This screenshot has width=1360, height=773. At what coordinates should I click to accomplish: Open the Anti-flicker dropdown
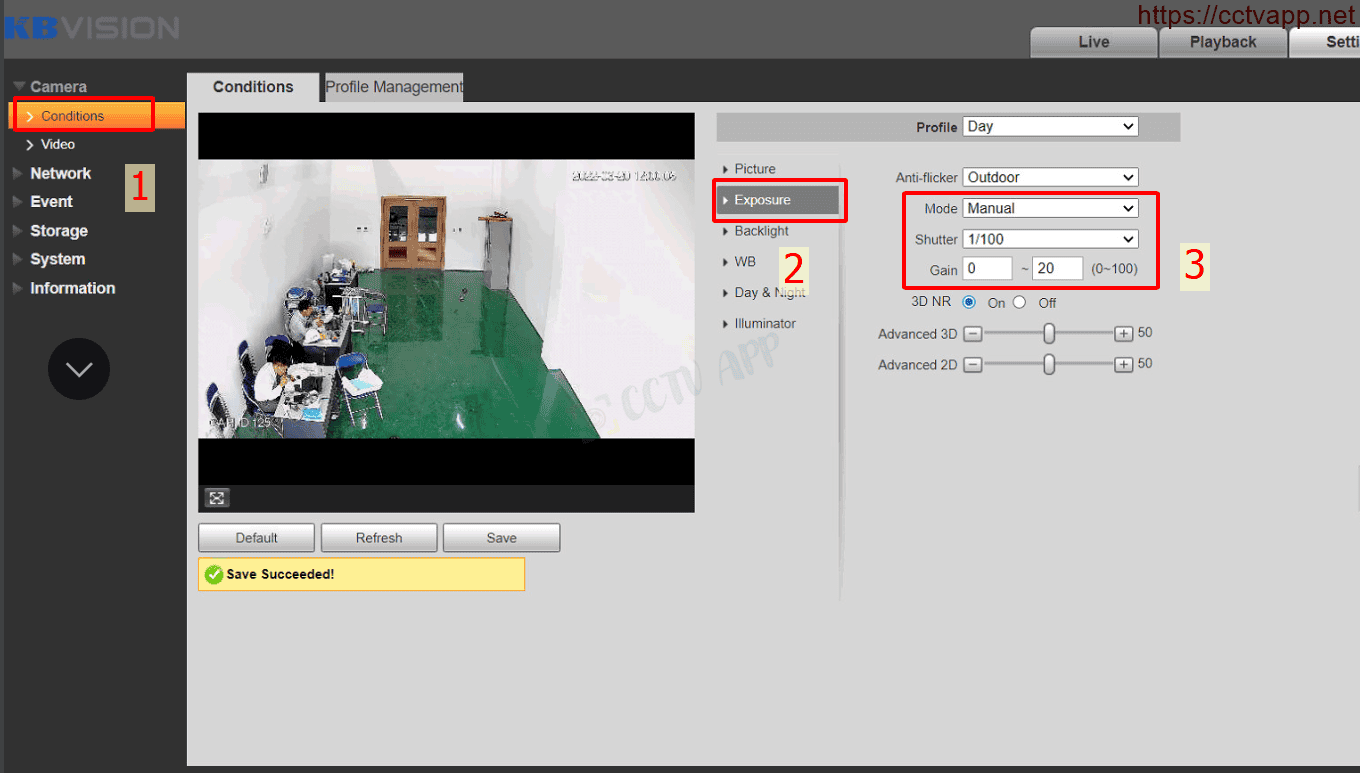[x=1050, y=177]
